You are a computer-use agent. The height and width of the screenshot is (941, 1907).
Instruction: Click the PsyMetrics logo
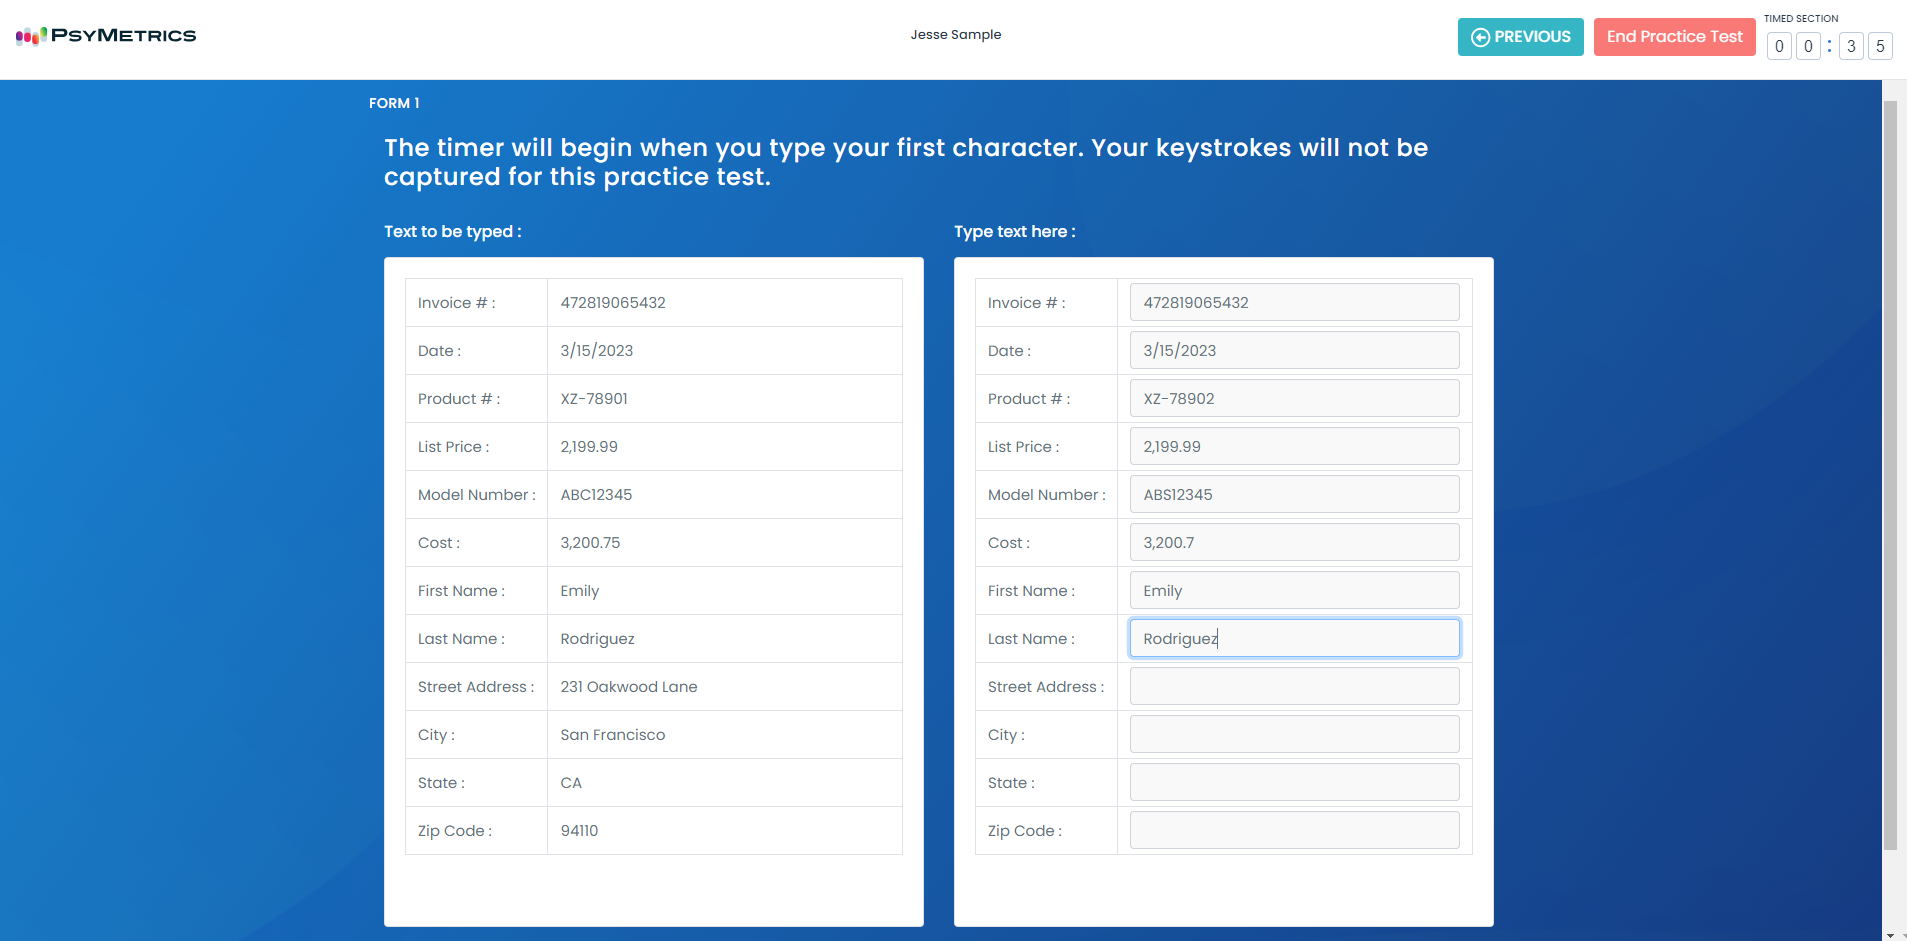tap(106, 36)
